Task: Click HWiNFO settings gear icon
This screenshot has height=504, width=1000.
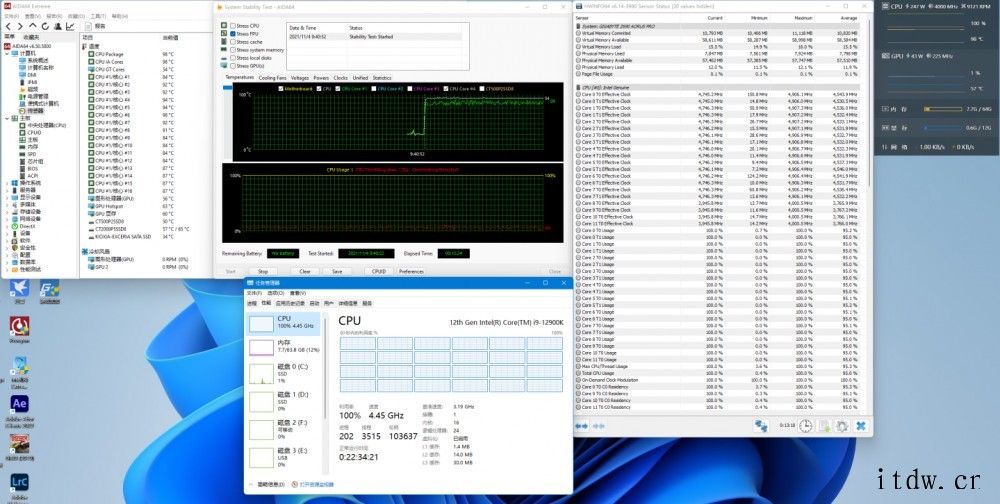Action: click(x=842, y=426)
